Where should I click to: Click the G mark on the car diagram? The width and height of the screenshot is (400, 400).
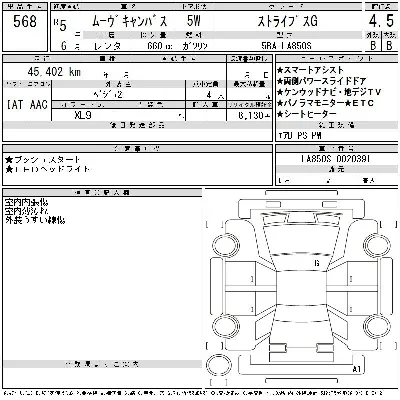click(317, 263)
